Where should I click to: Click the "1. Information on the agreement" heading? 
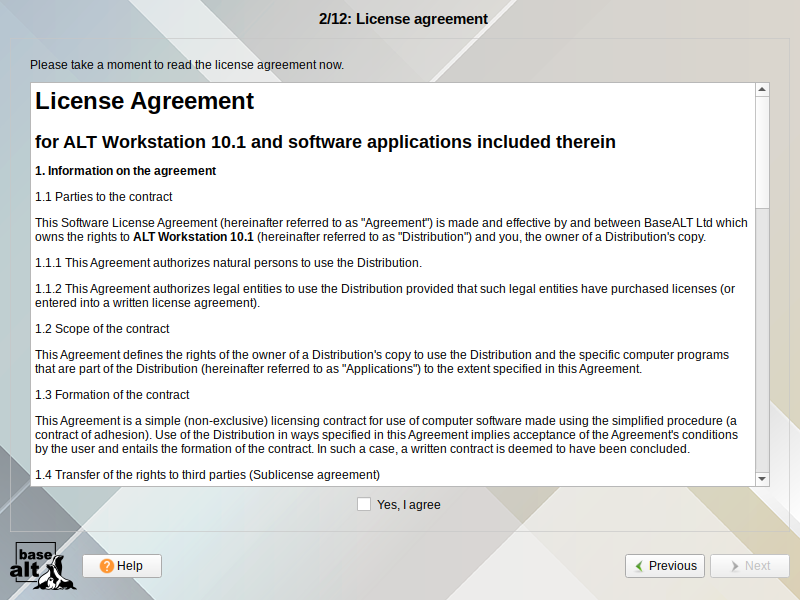[x=126, y=171]
